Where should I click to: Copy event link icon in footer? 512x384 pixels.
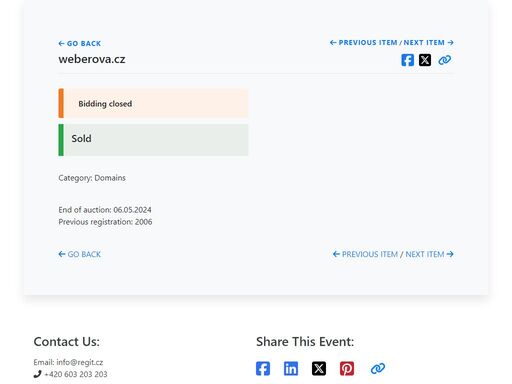pyautogui.click(x=378, y=368)
